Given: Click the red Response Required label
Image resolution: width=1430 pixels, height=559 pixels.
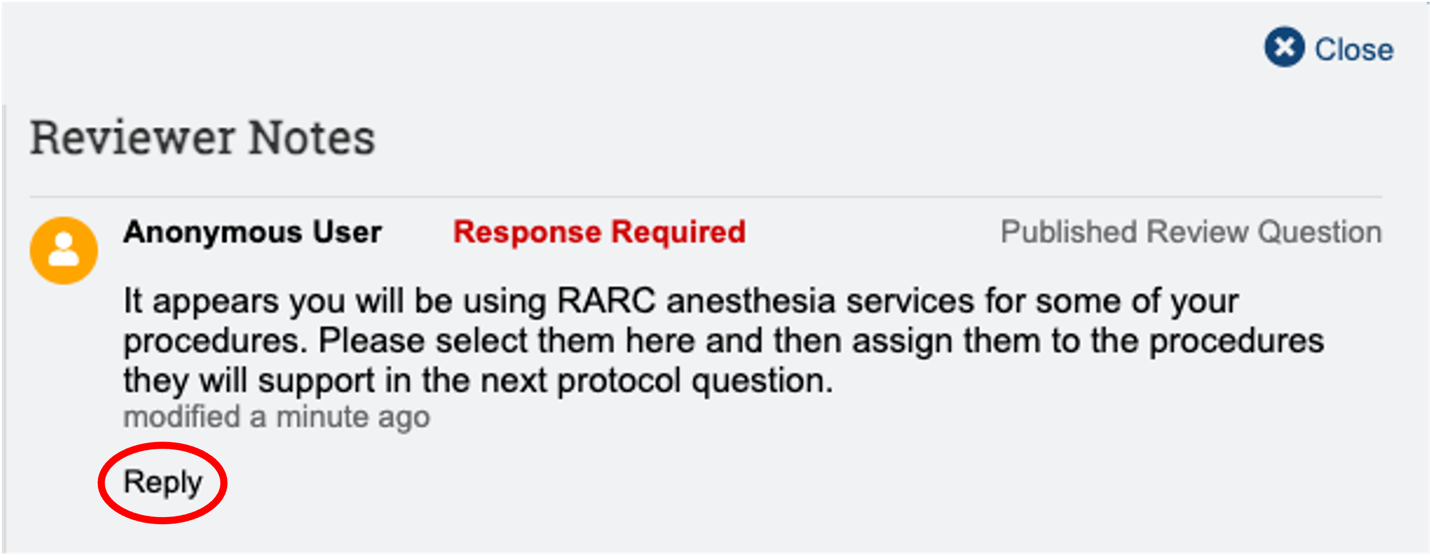Looking at the screenshot, I should click(599, 232).
